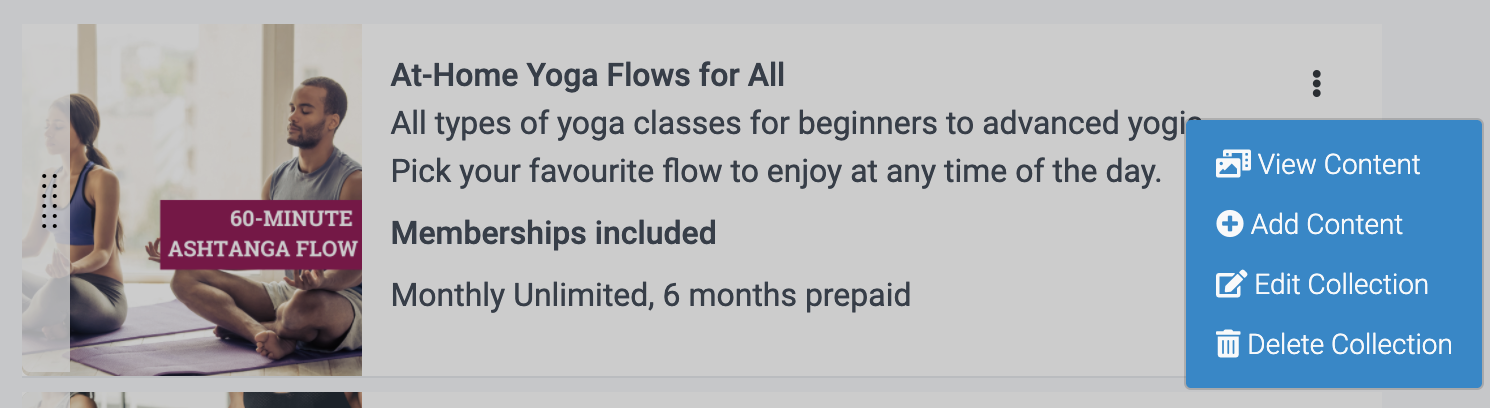Screen dimensions: 1490x408
Task: Select View Content from the menu
Action: click(1338, 164)
